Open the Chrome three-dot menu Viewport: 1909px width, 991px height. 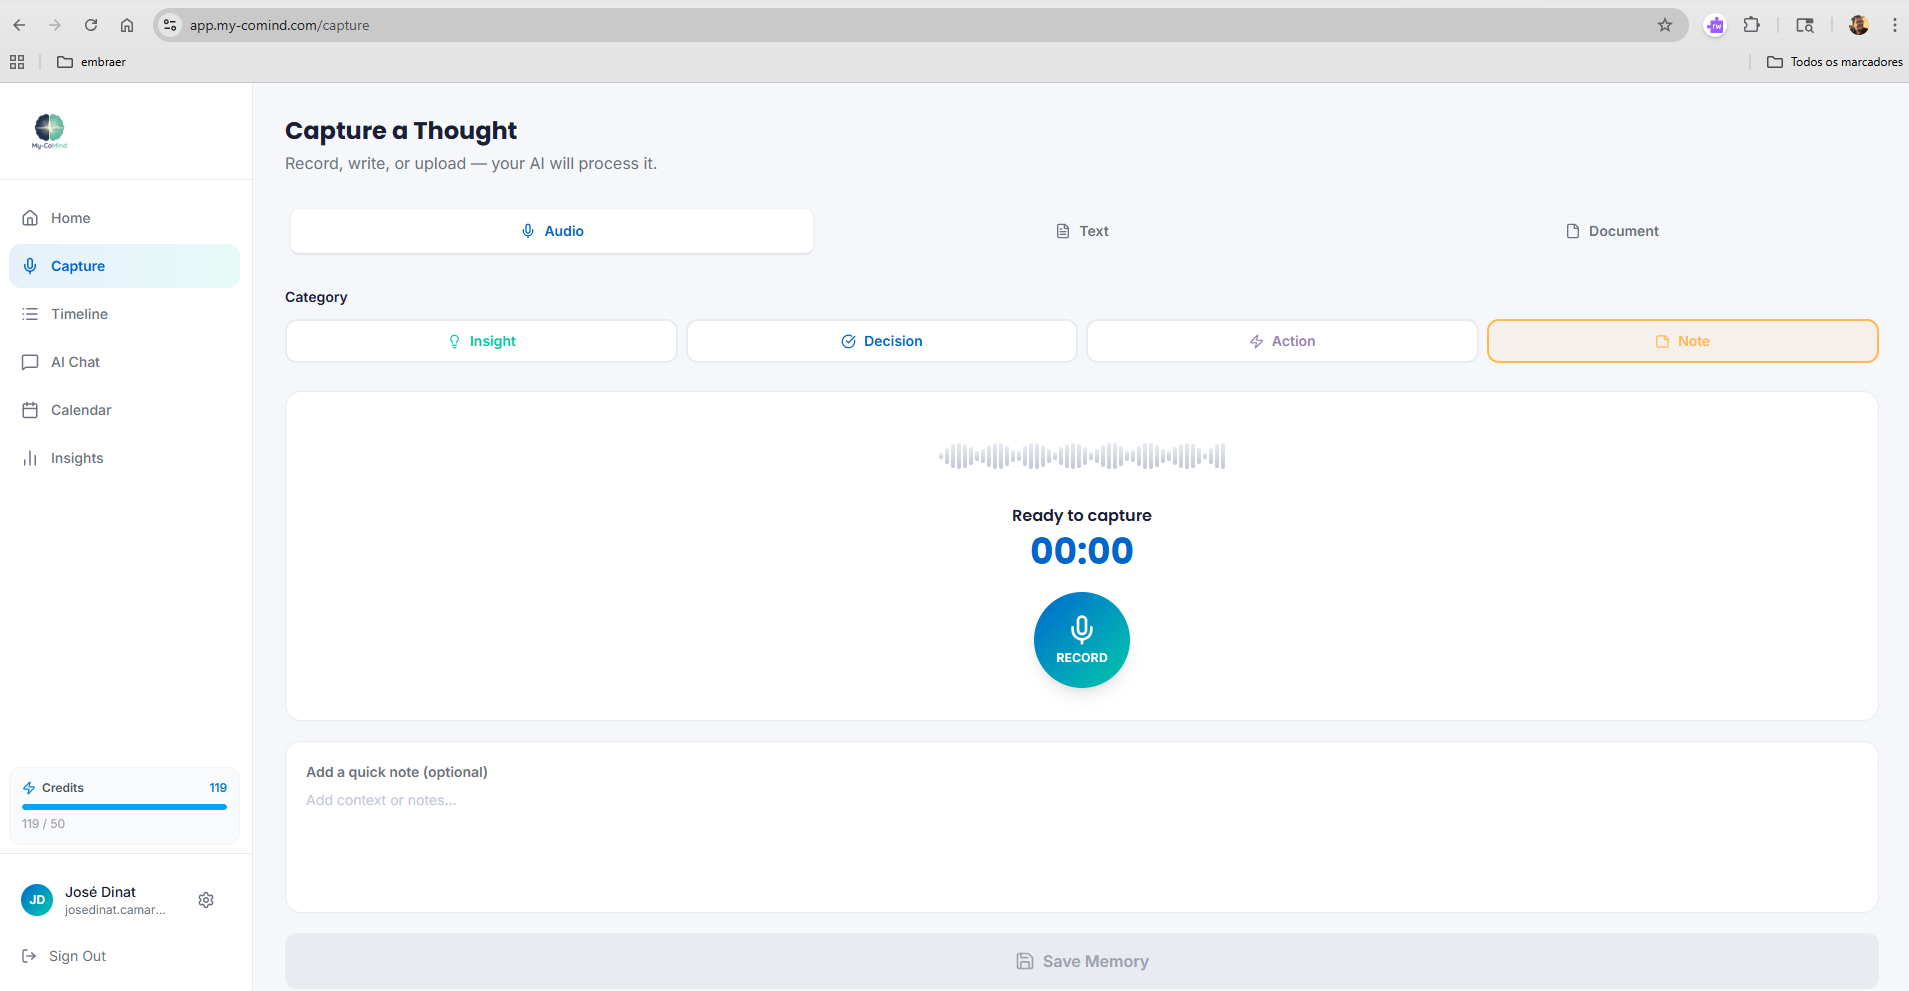1894,25
